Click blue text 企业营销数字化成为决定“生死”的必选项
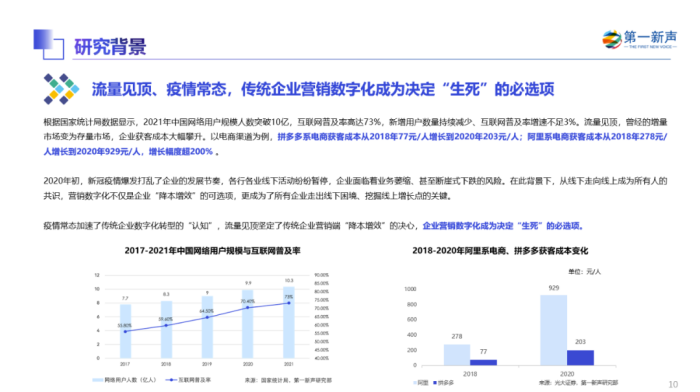 point(503,225)
